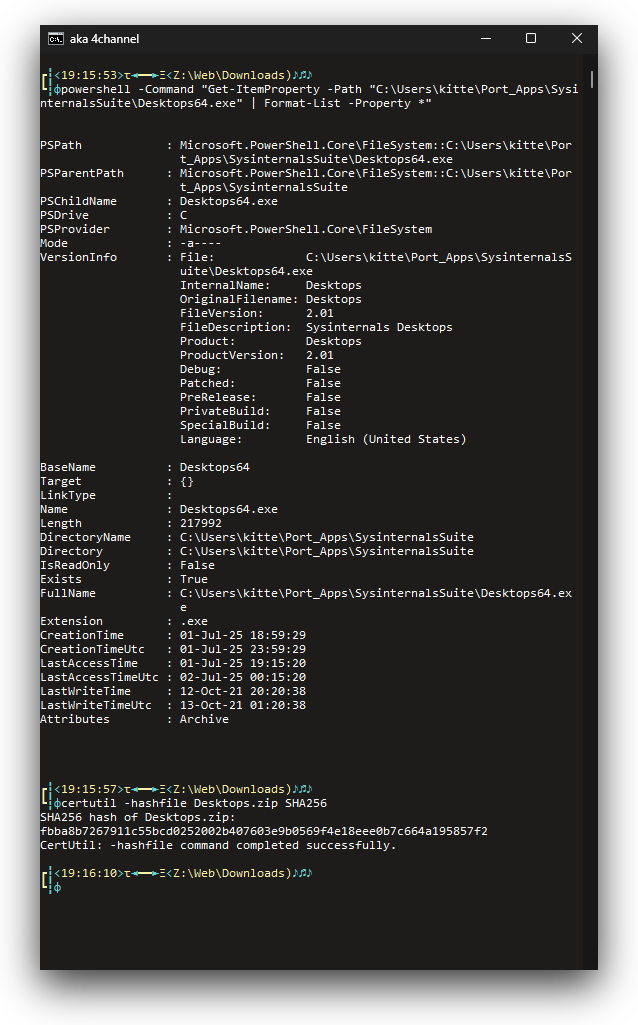Click LastAccessTime value 01-Jul-25 19:15:20
This screenshot has height=1025, width=638.
point(243,664)
